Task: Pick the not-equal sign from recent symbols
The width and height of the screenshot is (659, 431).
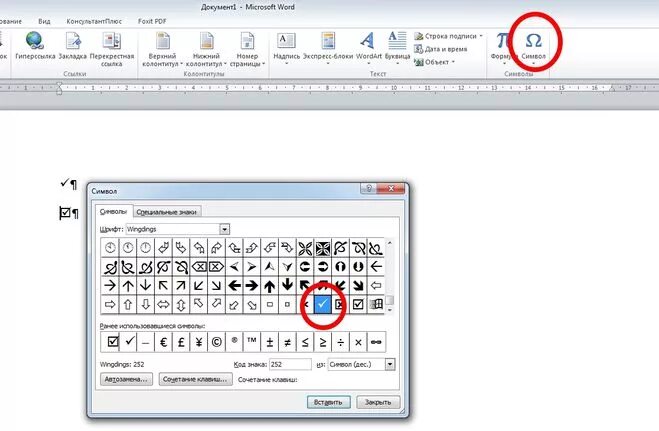Action: click(287, 342)
